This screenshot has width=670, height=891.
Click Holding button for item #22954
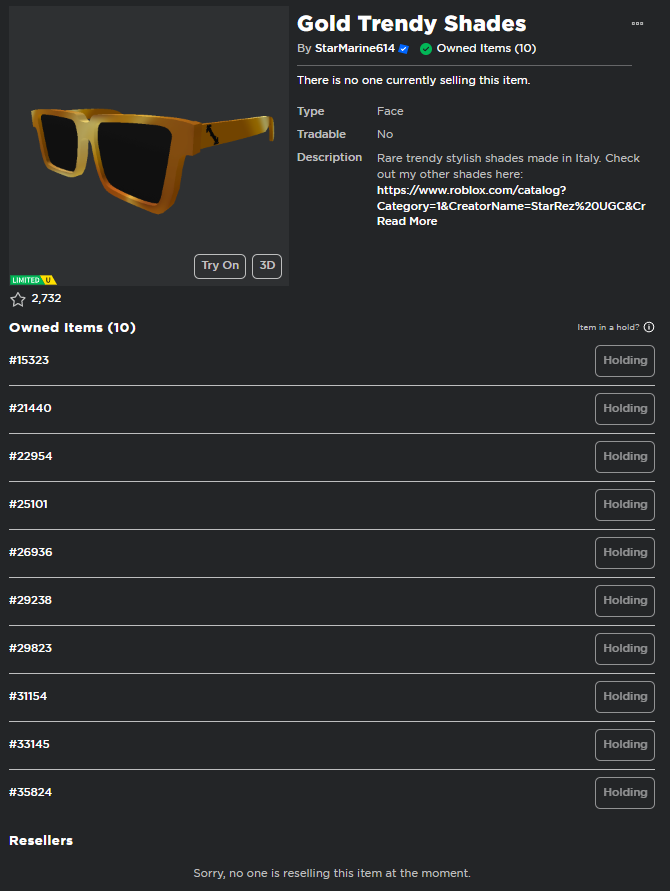(x=625, y=457)
